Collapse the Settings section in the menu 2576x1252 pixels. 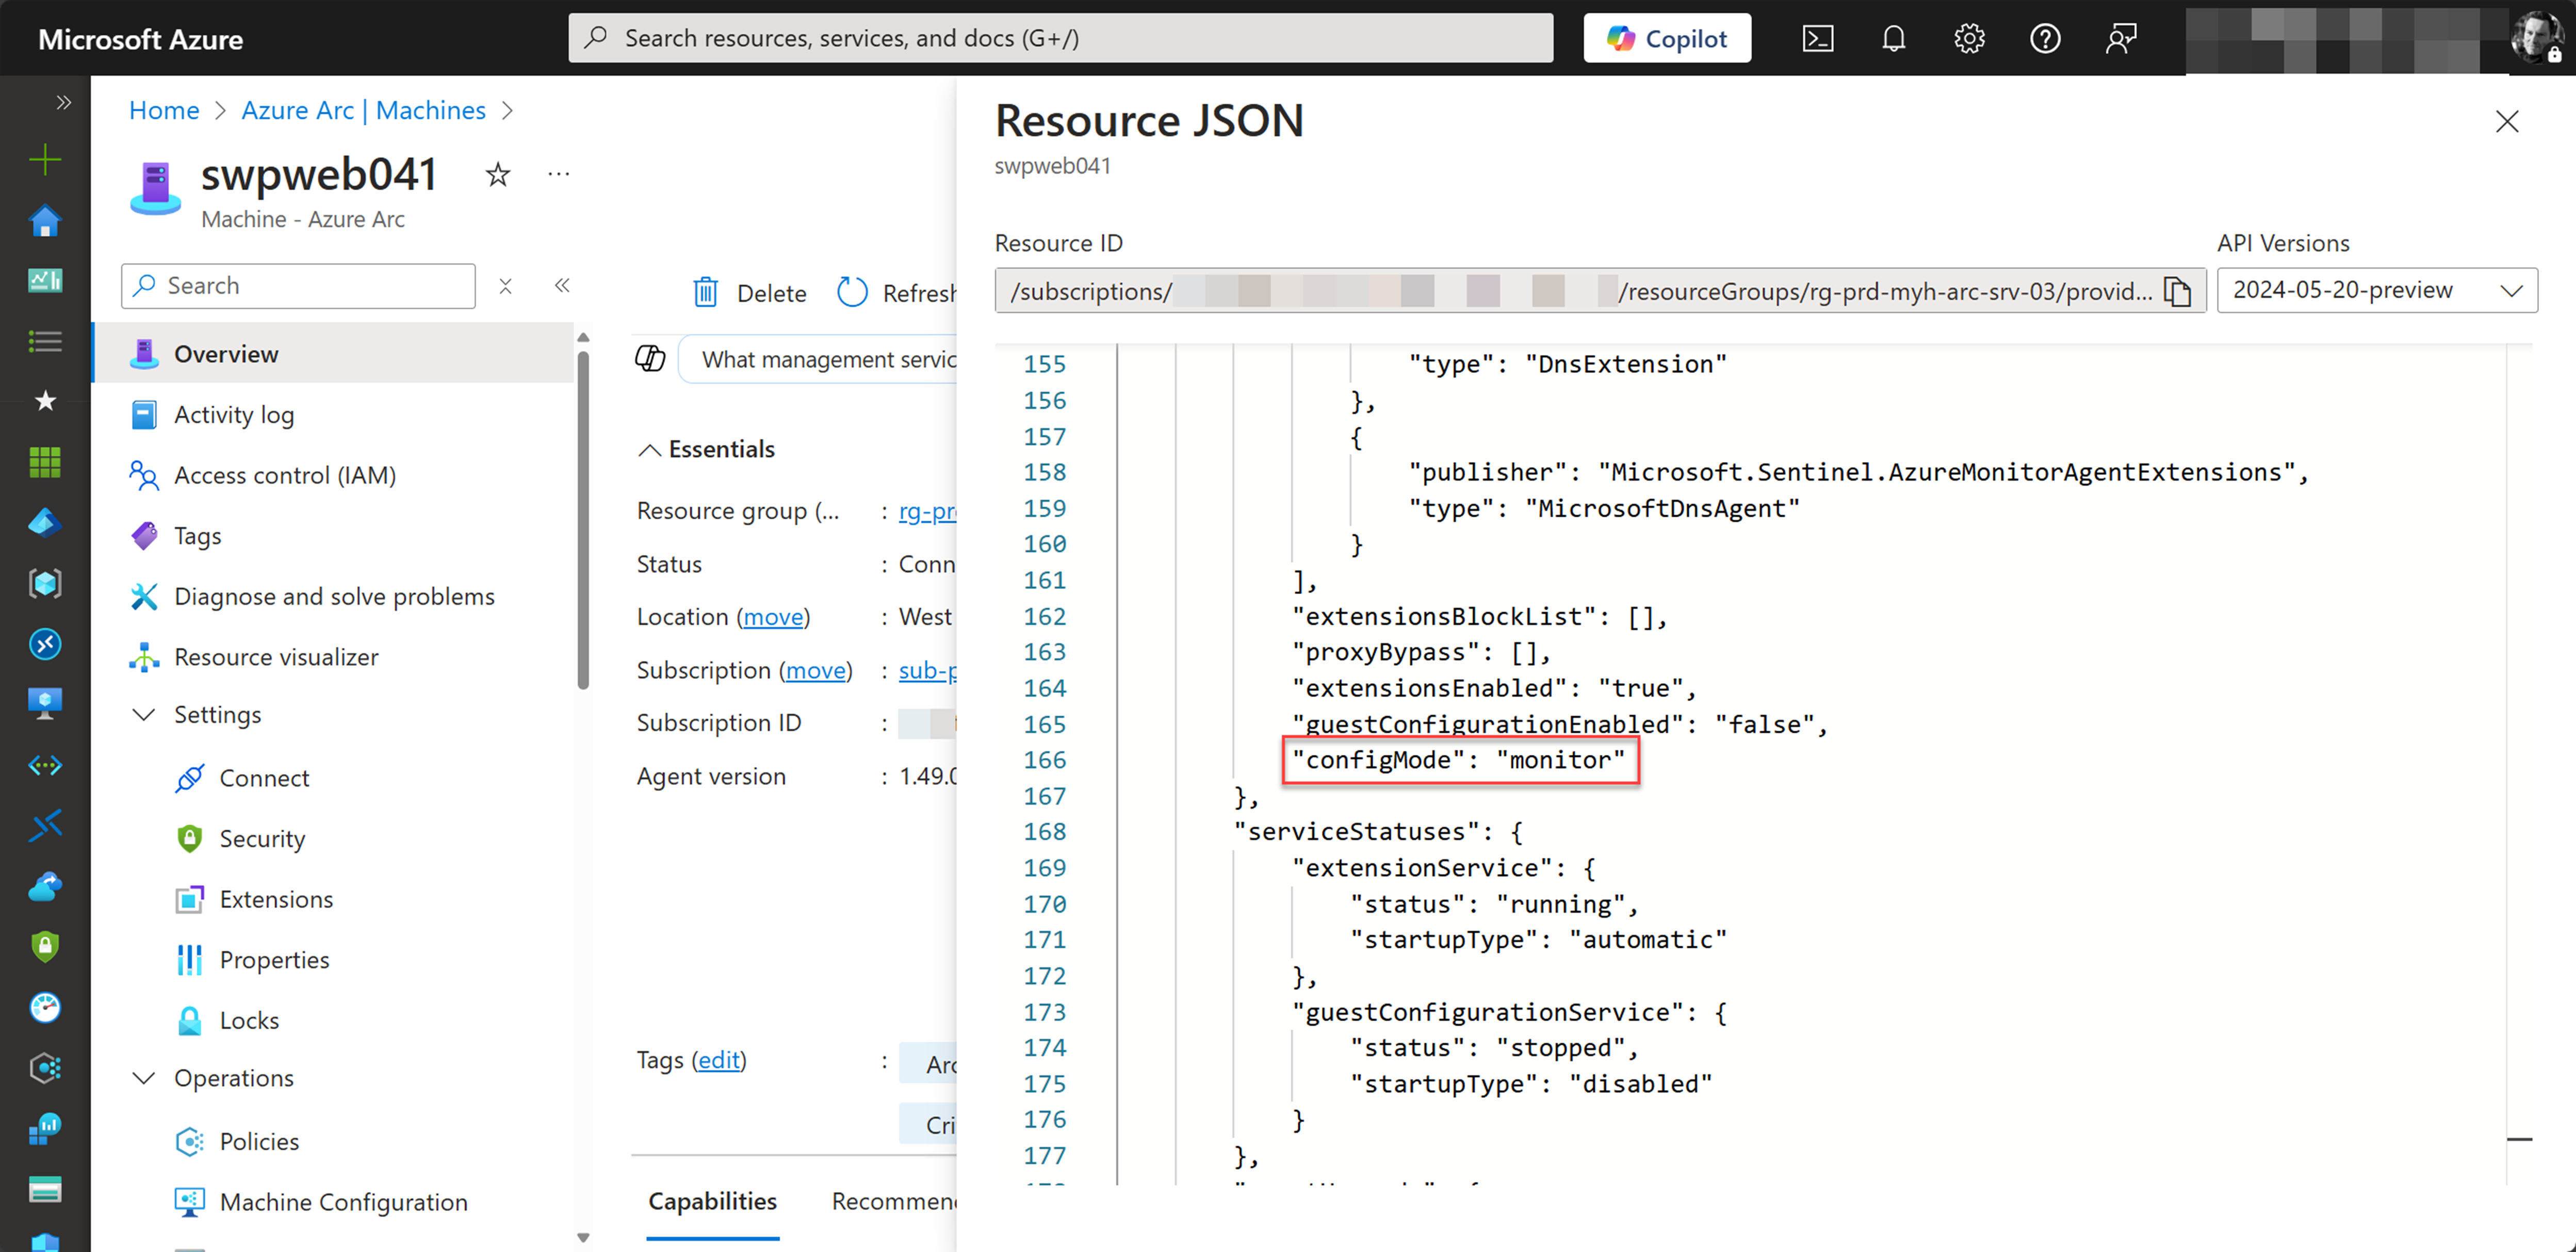[x=144, y=714]
